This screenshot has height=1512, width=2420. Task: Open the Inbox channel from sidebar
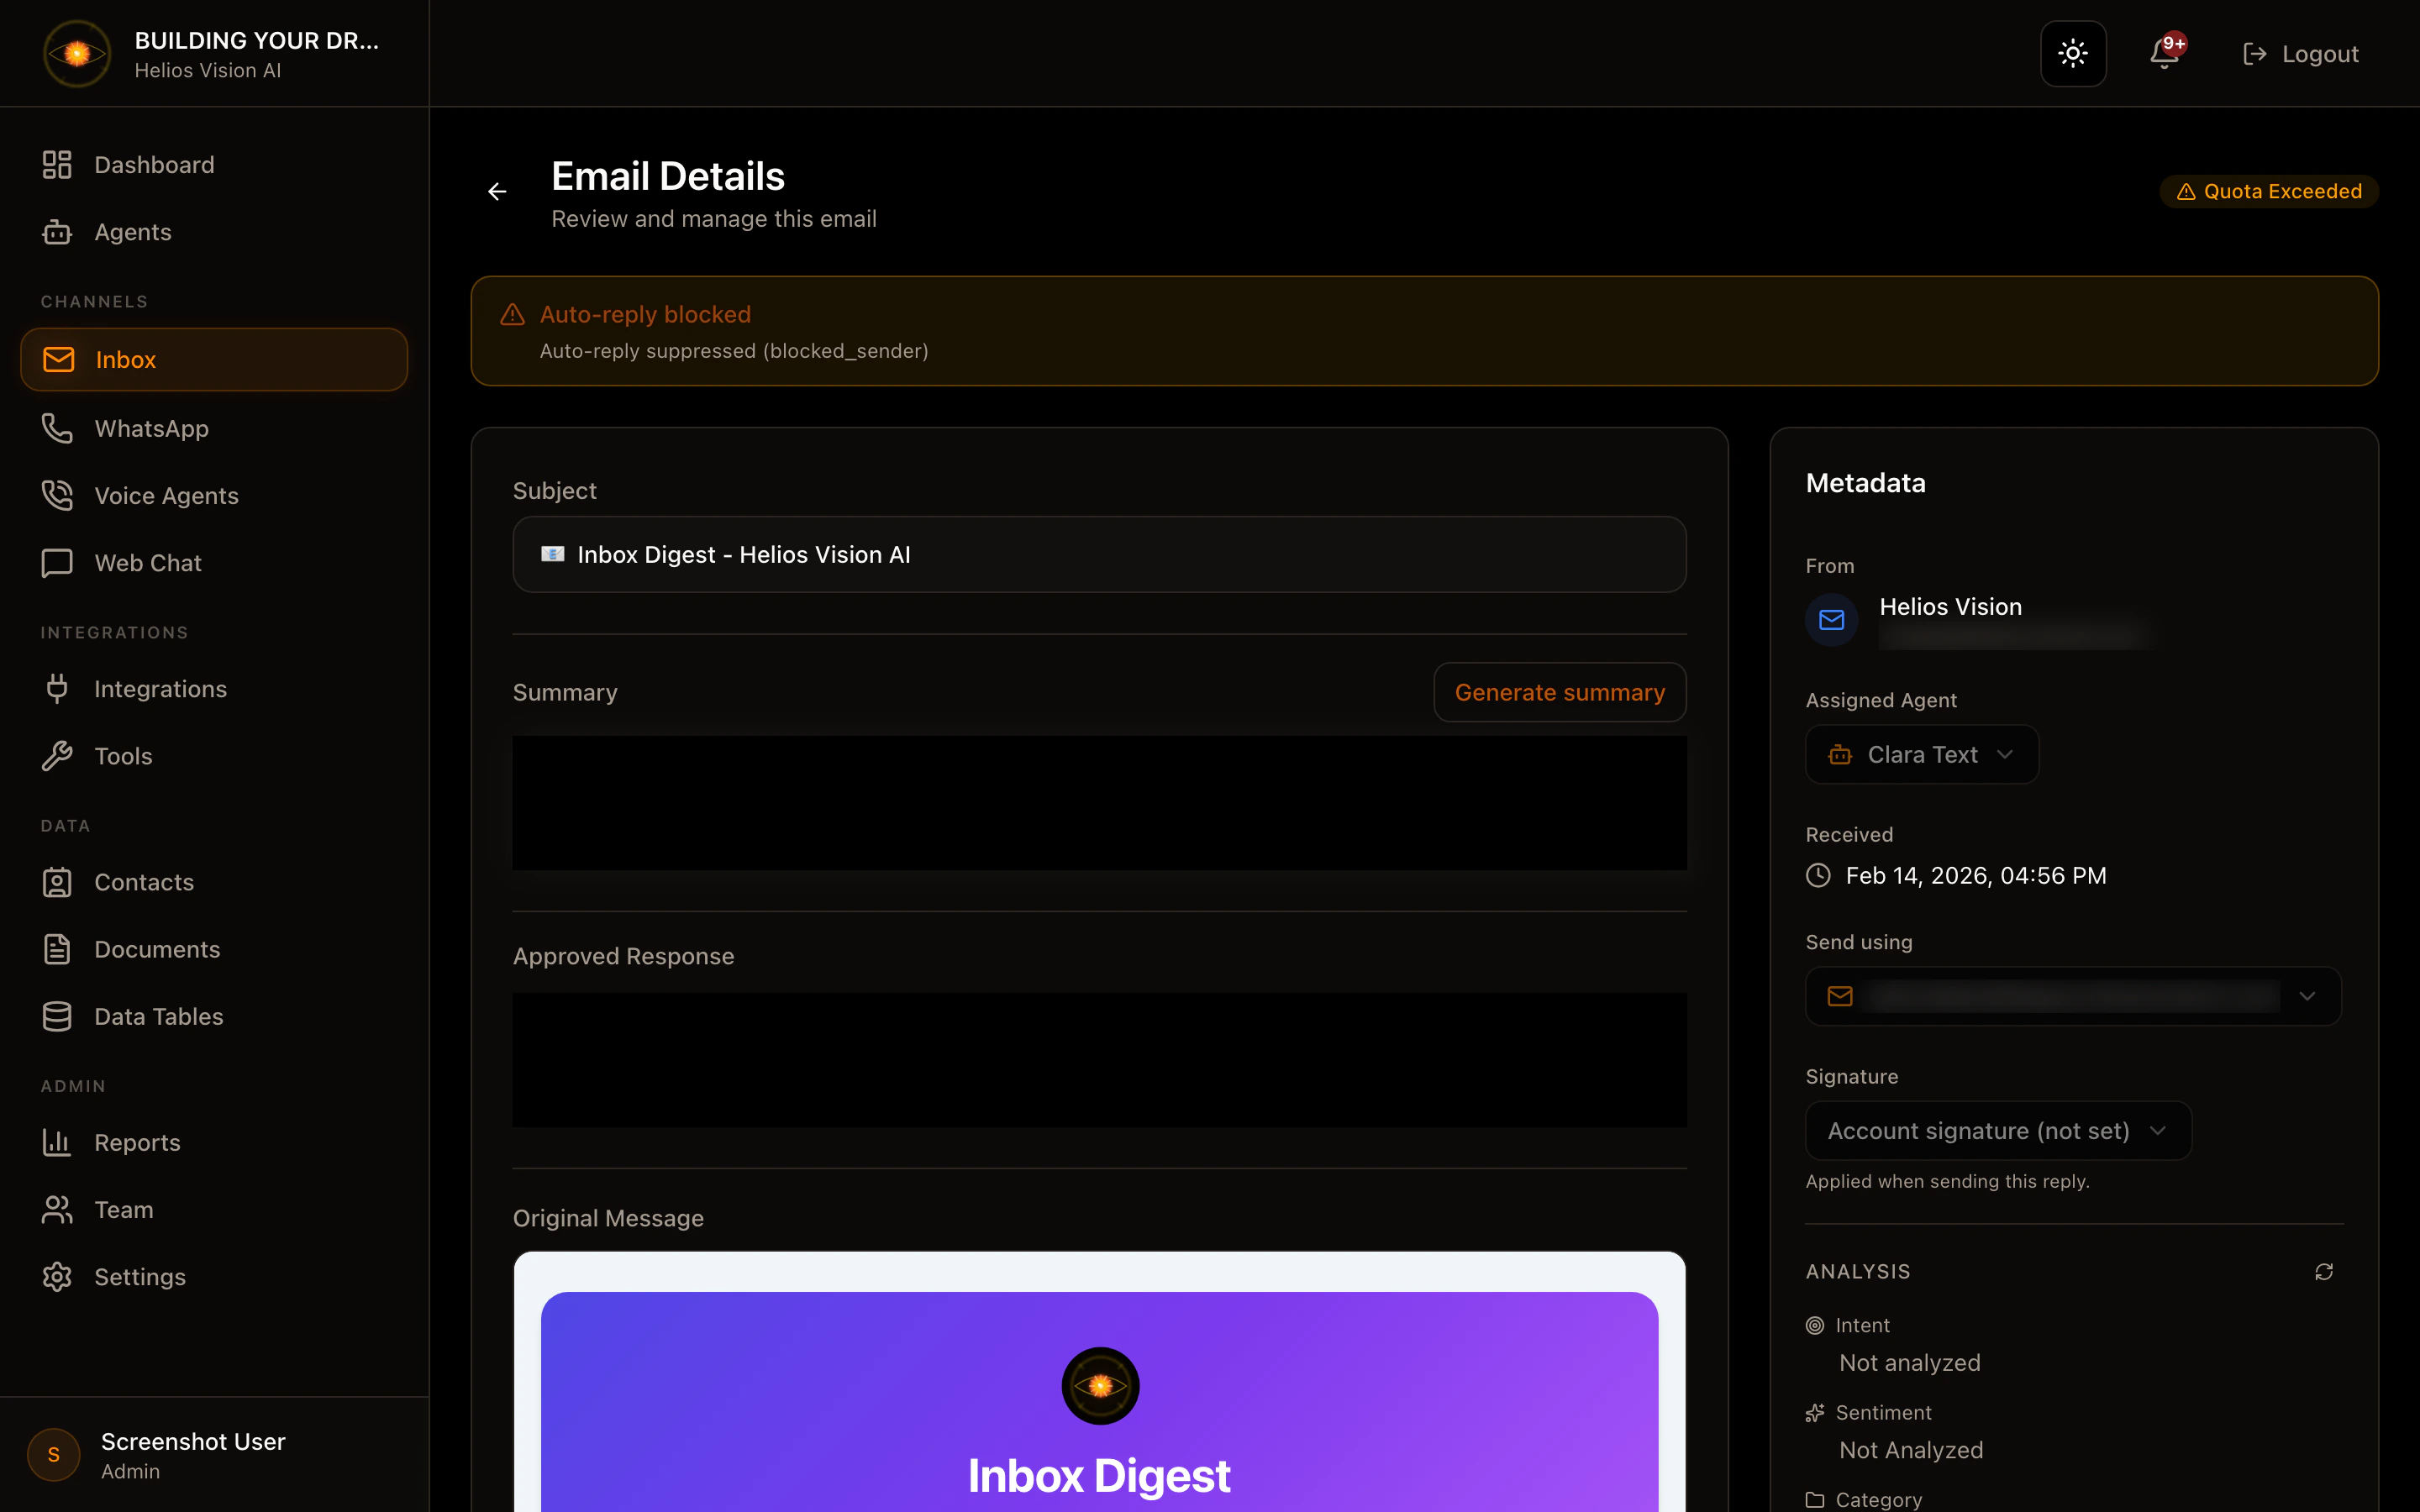pyautogui.click(x=125, y=359)
